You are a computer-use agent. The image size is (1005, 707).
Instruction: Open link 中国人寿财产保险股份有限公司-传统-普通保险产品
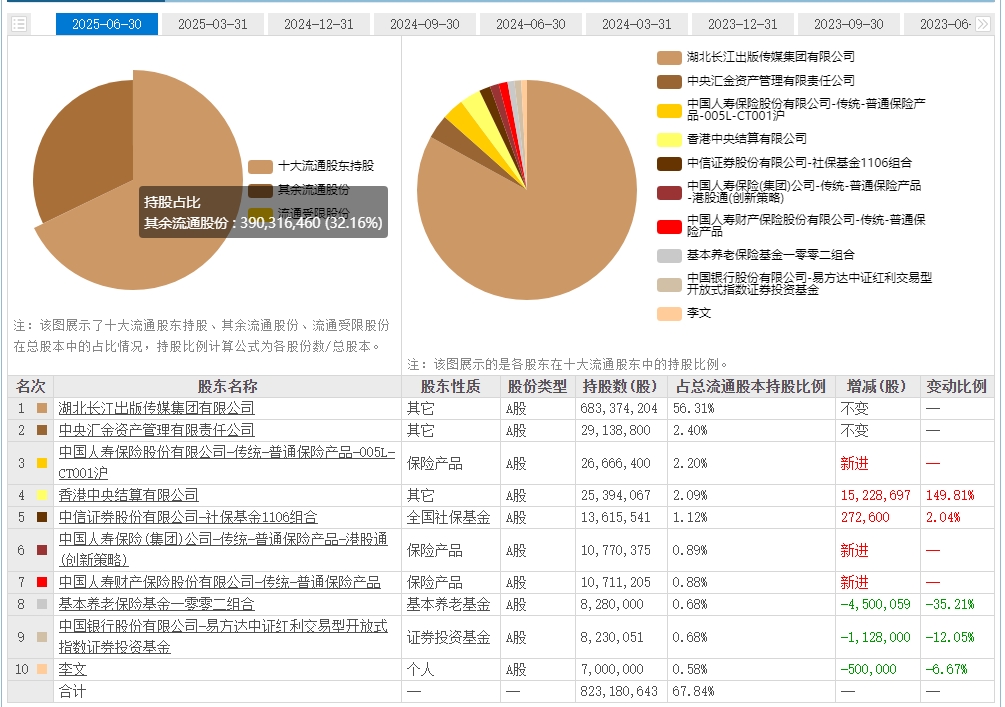point(219,583)
